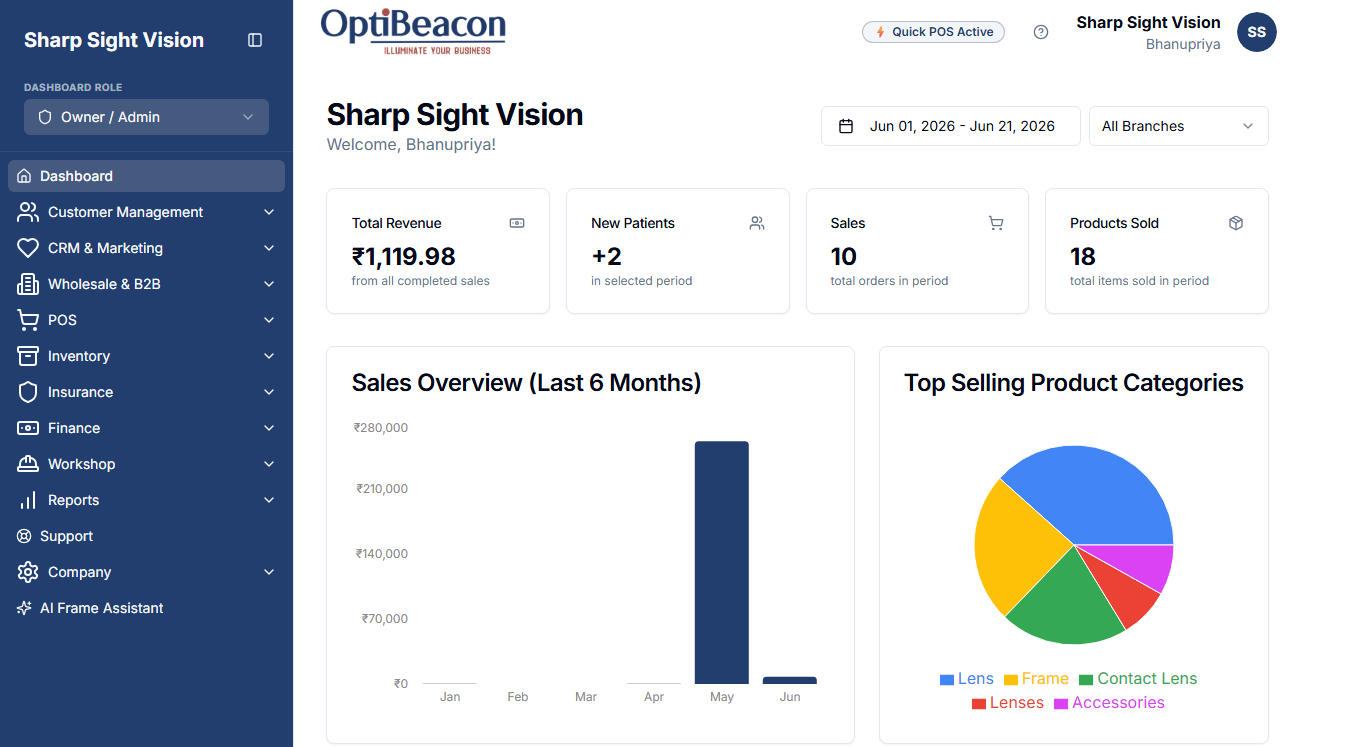Collapse the sidebar using the panel icon
This screenshot has height=747, width=1347.
(x=255, y=40)
